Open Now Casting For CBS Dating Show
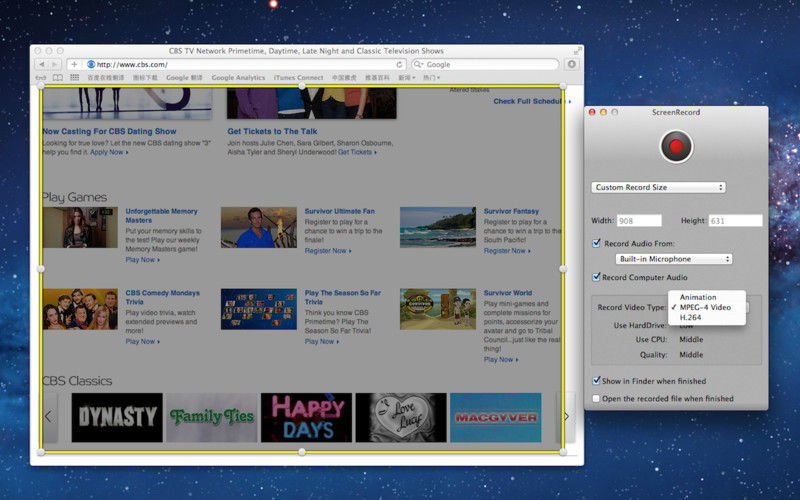The width and height of the screenshot is (800, 500). [x=110, y=131]
